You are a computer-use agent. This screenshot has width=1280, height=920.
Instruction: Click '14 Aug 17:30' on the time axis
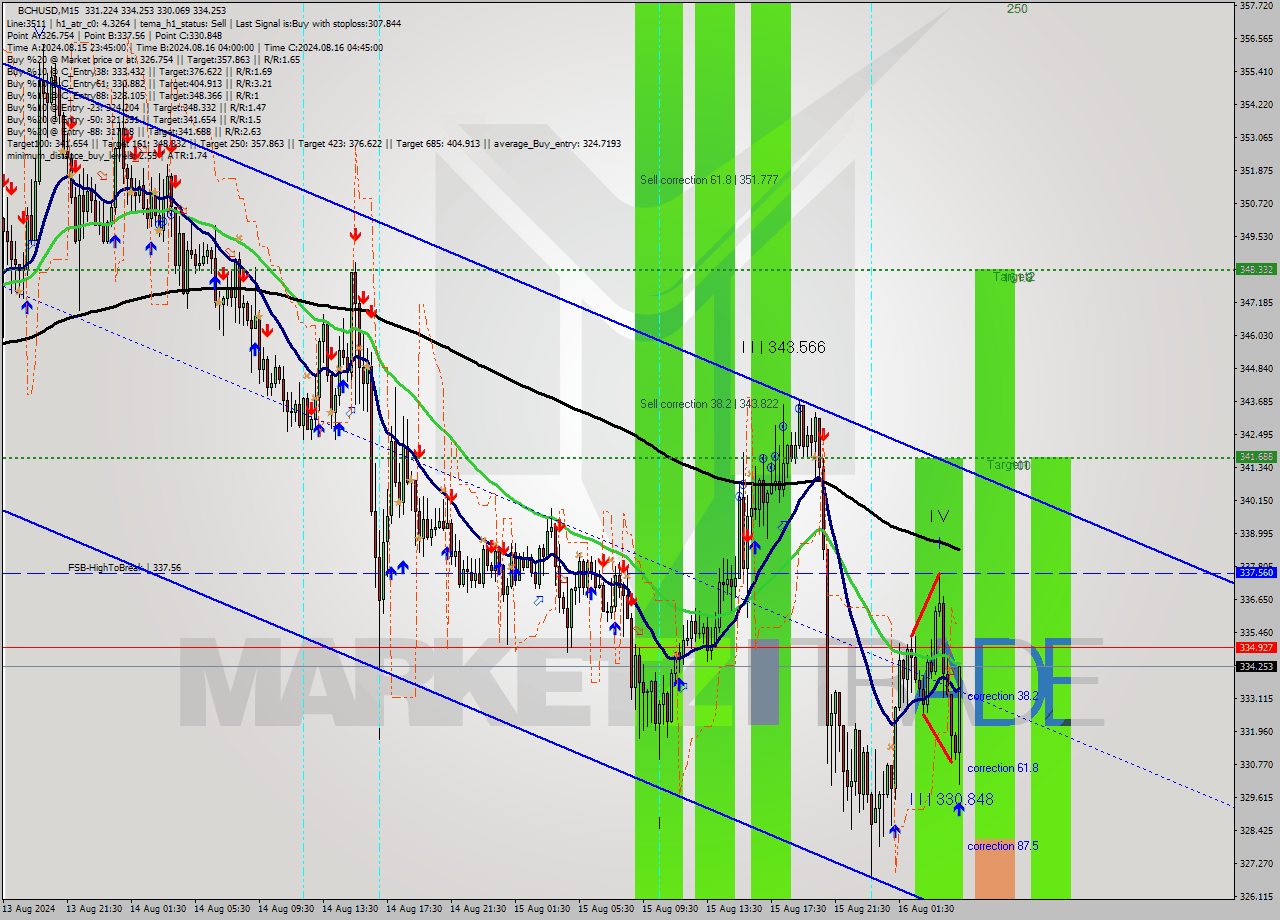point(414,909)
